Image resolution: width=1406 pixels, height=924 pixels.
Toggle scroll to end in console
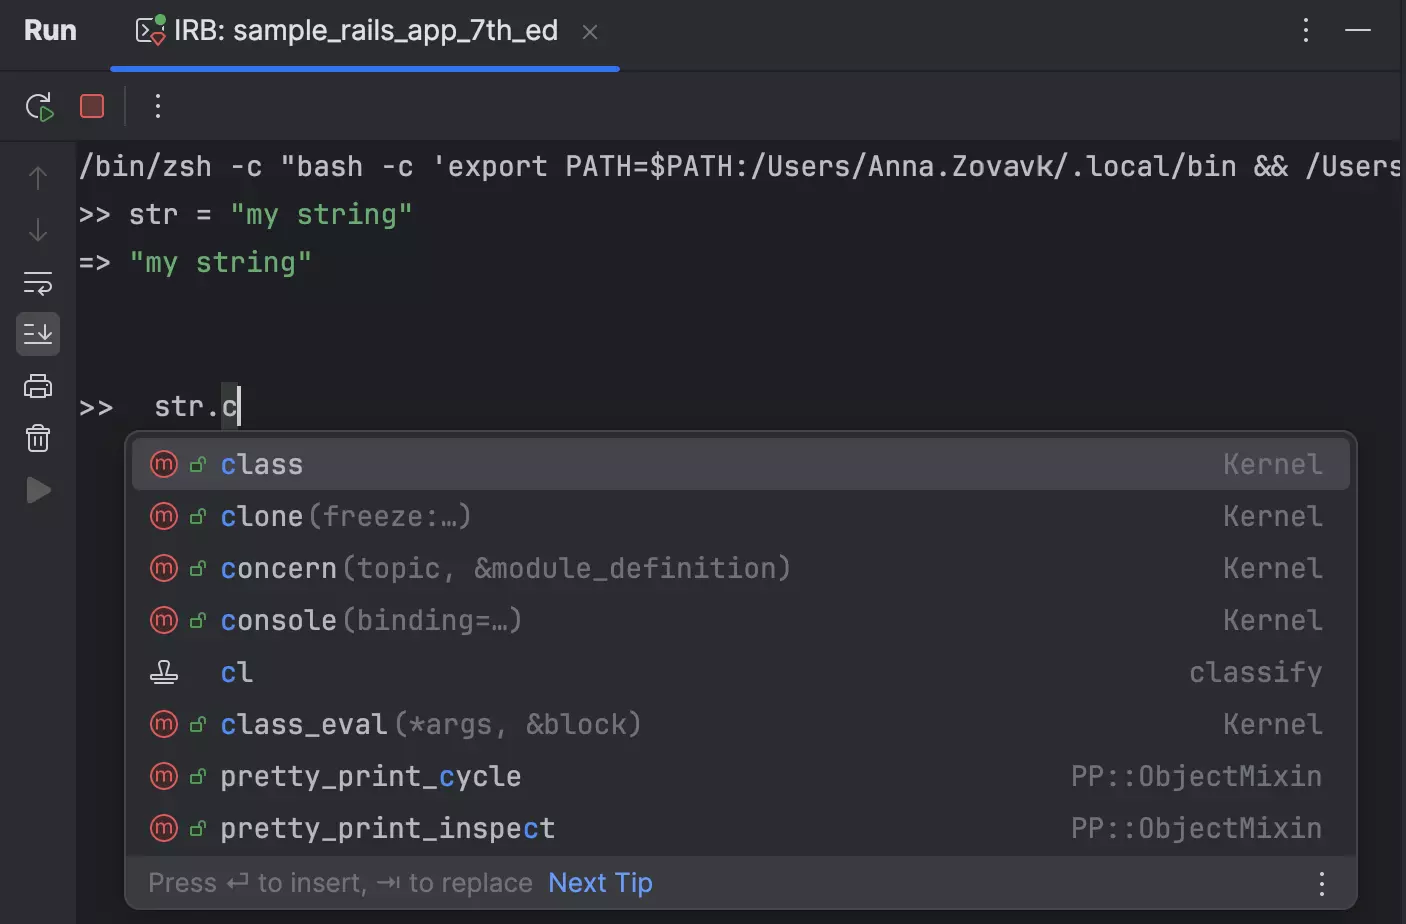(37, 334)
